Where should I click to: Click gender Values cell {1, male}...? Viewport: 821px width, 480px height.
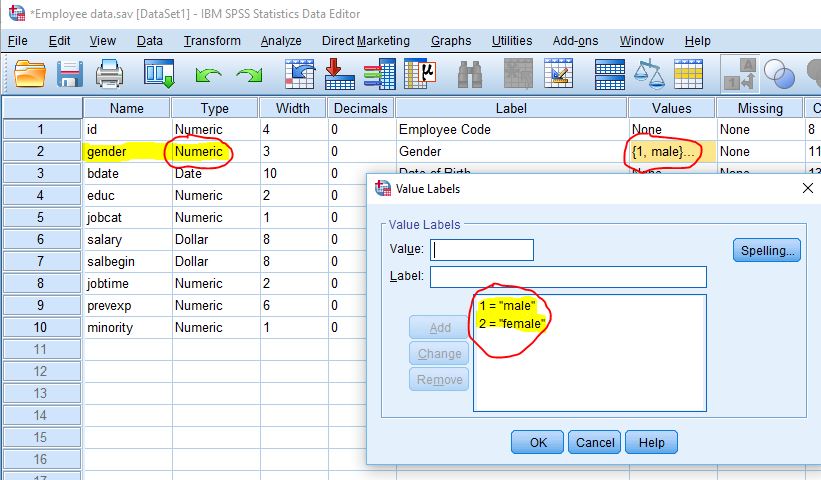pos(672,152)
